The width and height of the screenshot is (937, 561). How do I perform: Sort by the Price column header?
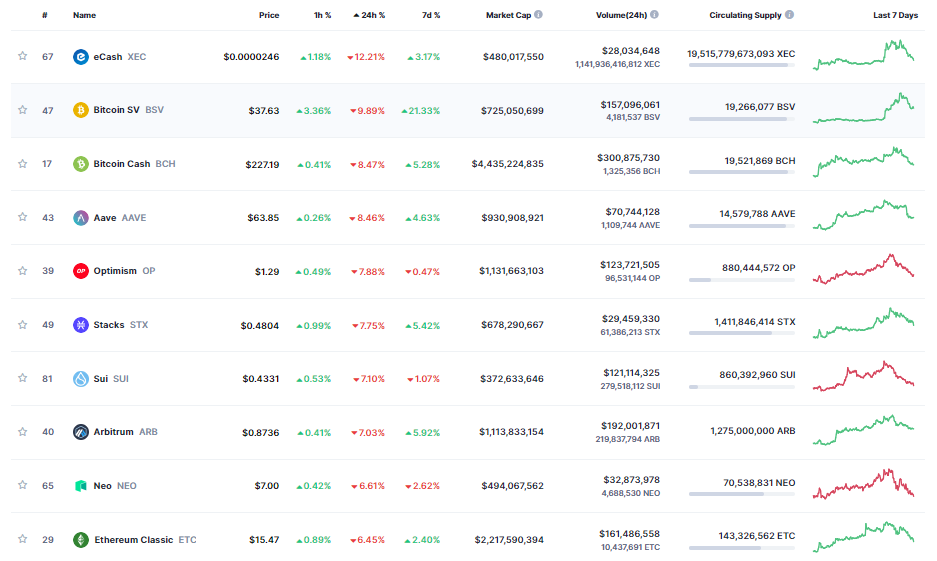269,16
